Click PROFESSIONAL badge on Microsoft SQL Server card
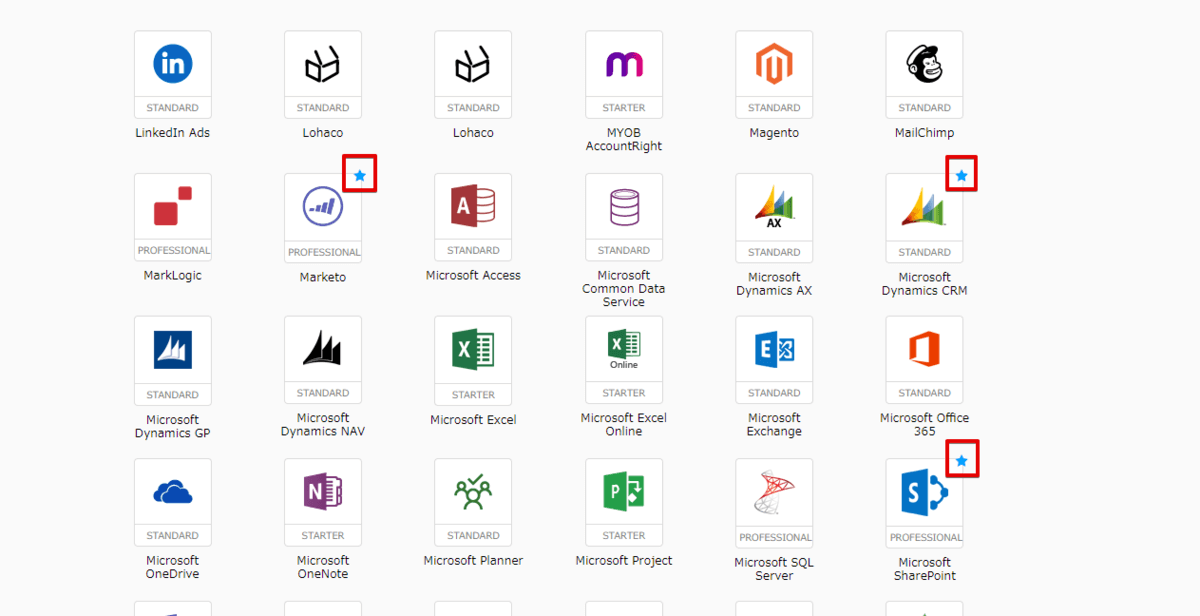1200x616 pixels. pos(774,538)
